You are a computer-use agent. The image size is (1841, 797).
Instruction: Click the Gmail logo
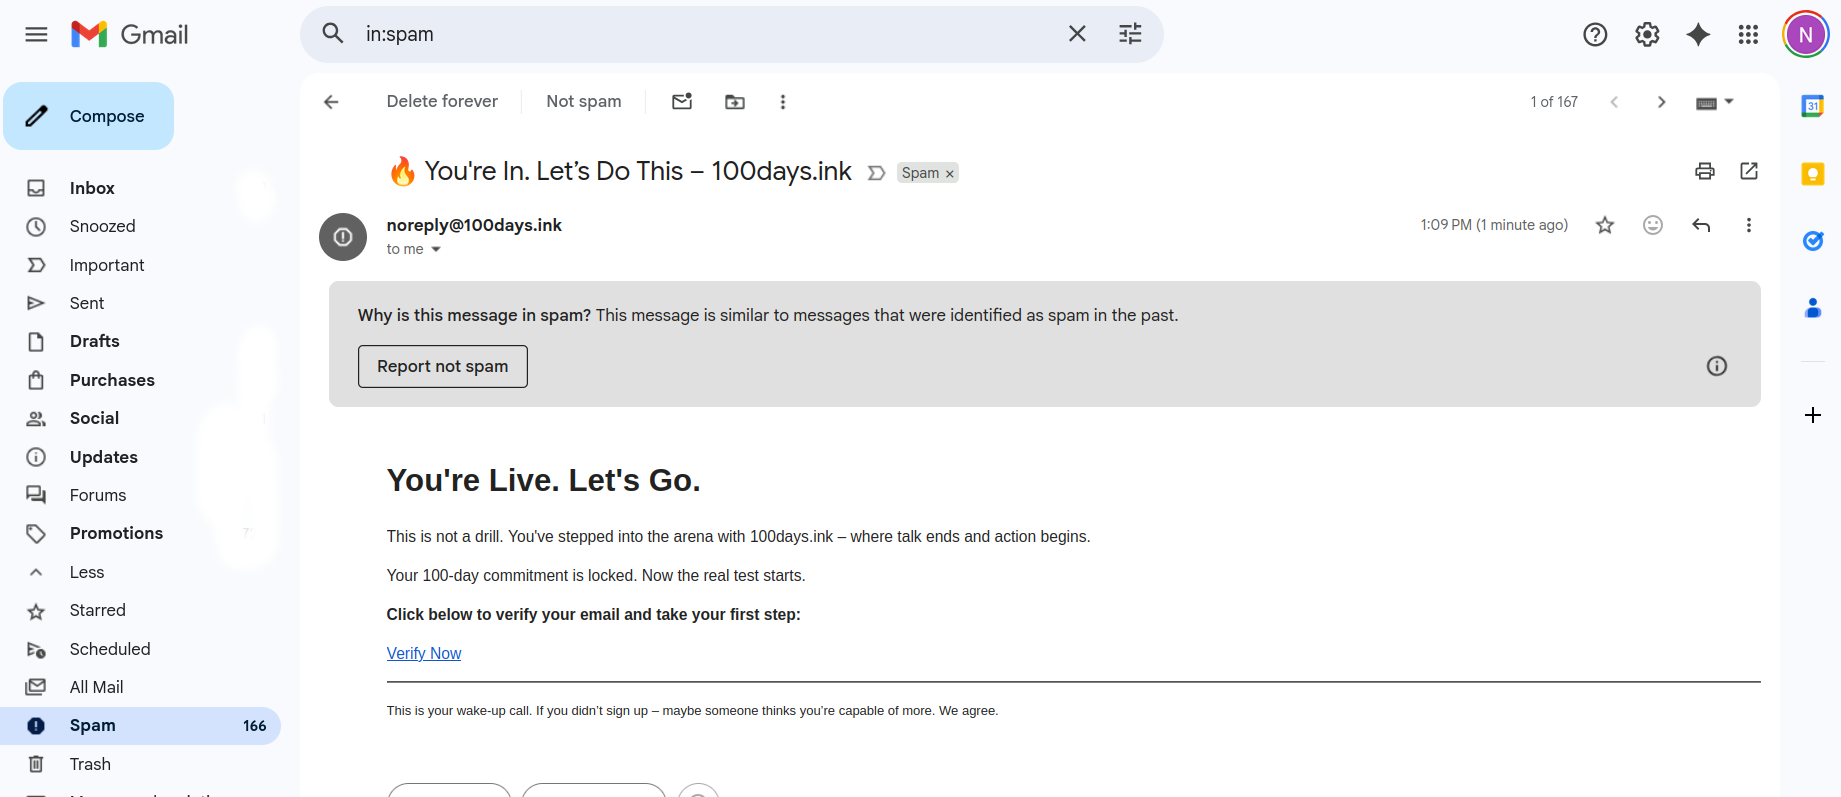tap(130, 34)
